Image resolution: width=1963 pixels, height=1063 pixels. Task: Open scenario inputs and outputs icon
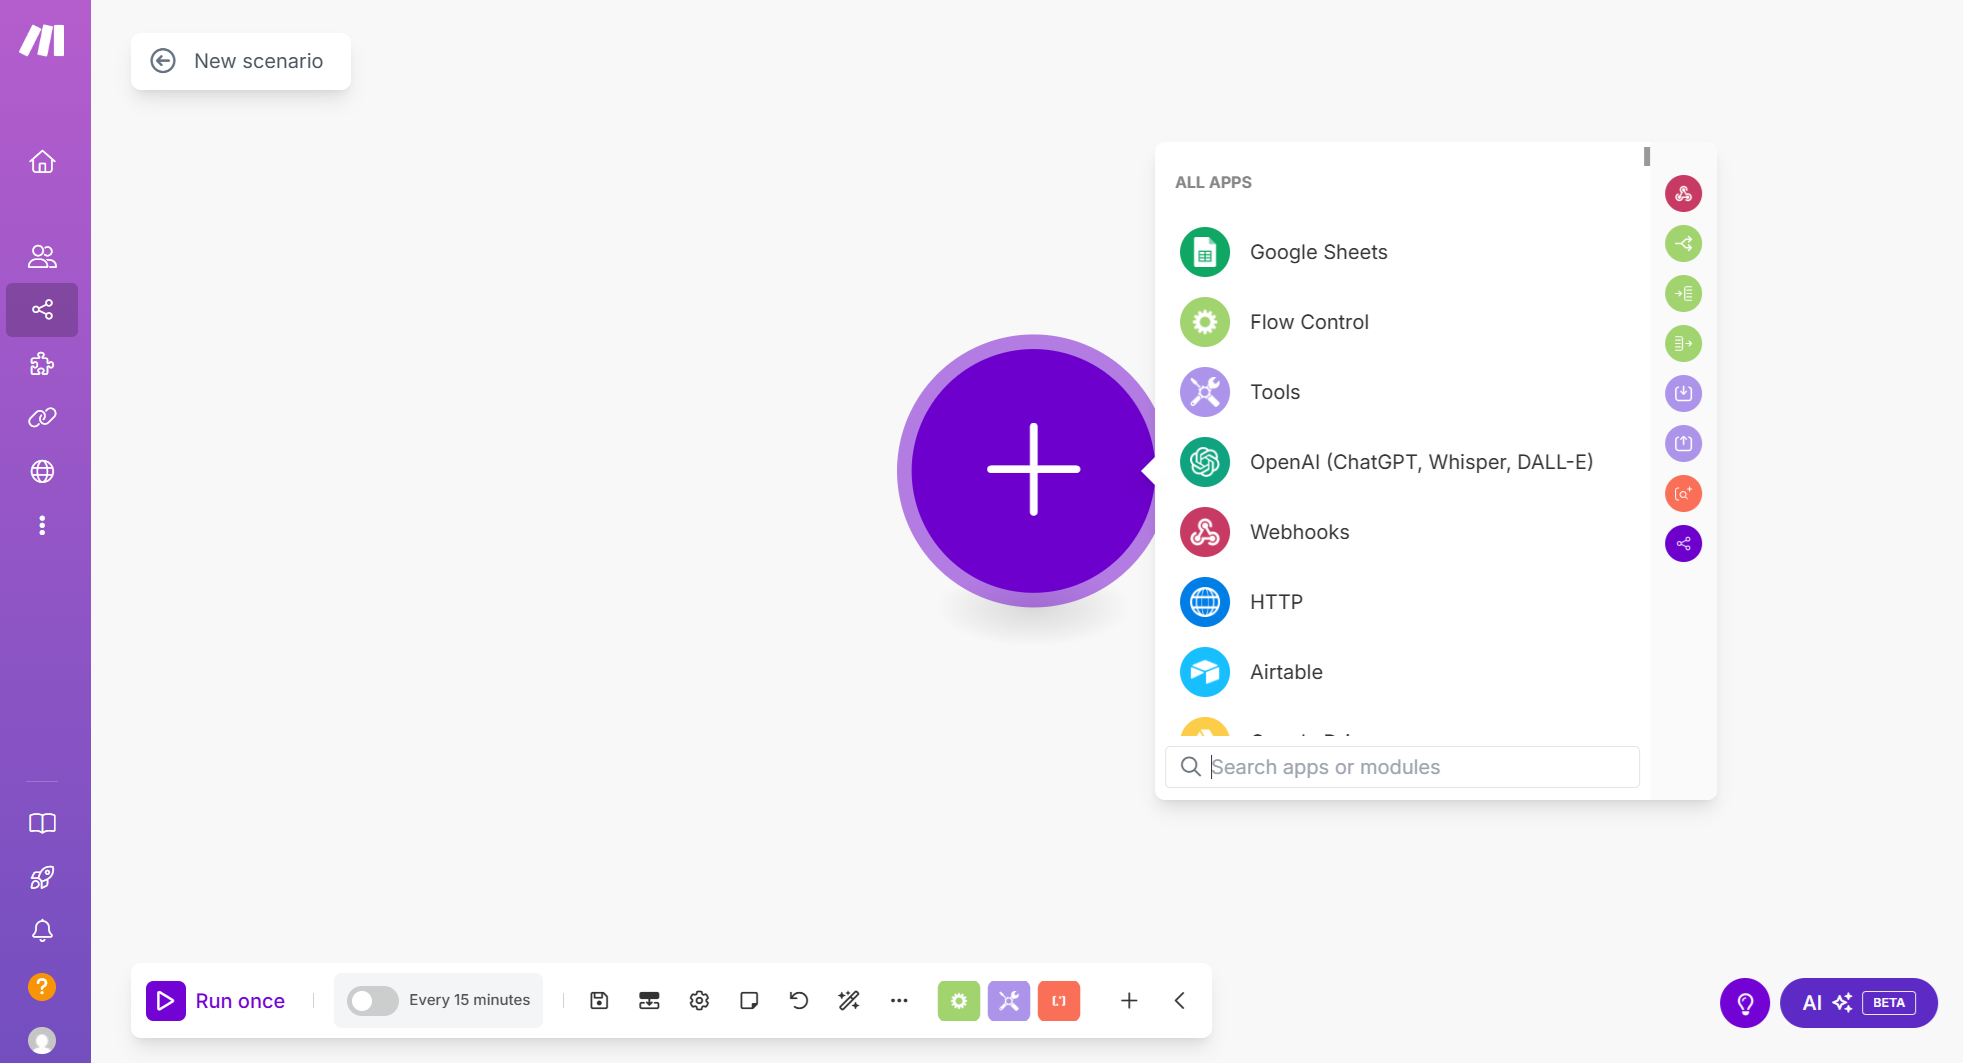[649, 1001]
